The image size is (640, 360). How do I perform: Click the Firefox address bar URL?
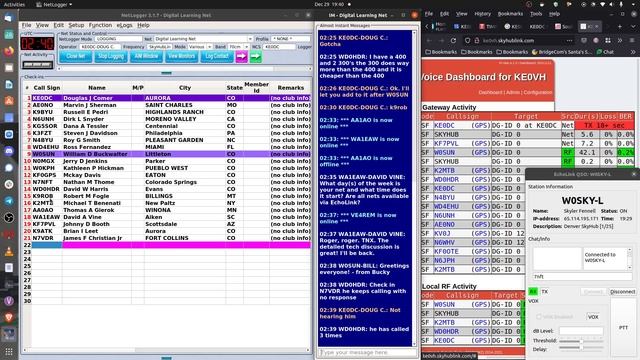(508, 40)
